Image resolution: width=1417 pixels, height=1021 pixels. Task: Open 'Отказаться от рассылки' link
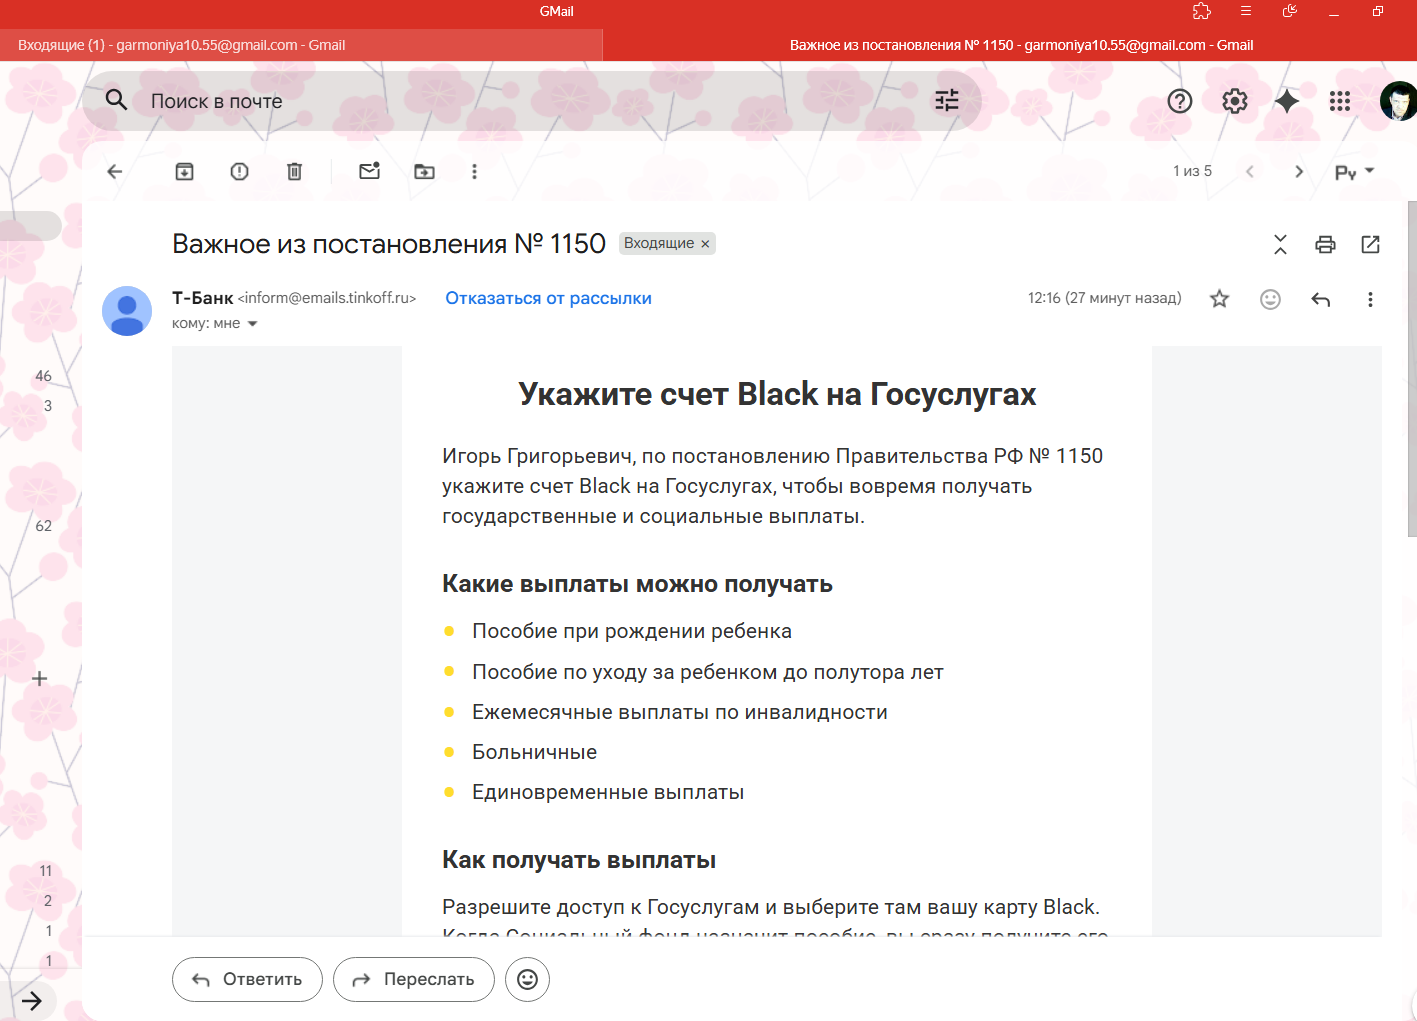pos(547,298)
